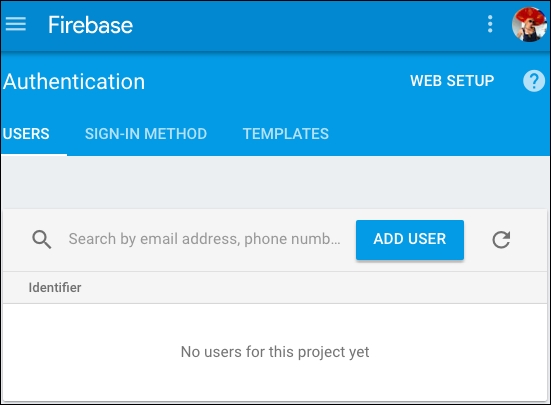Open the hamburger navigation menu

pyautogui.click(x=16, y=24)
